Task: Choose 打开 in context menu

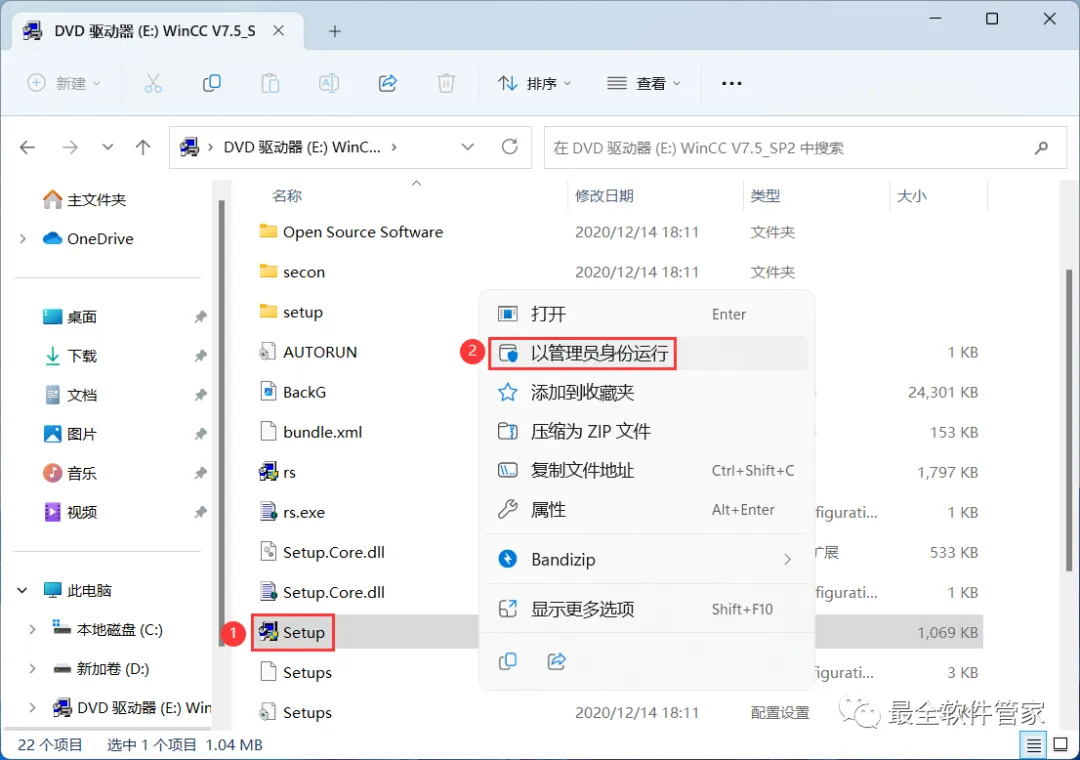Action: 646,314
